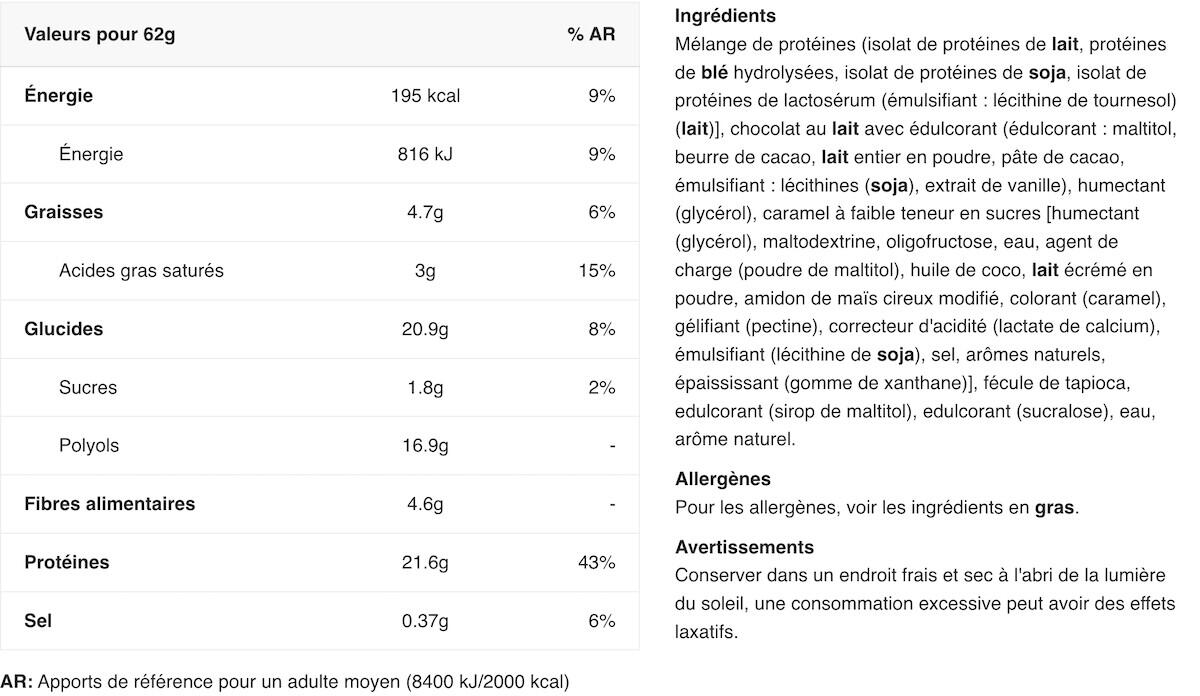Select the '195 kcal' energy value

click(426, 96)
